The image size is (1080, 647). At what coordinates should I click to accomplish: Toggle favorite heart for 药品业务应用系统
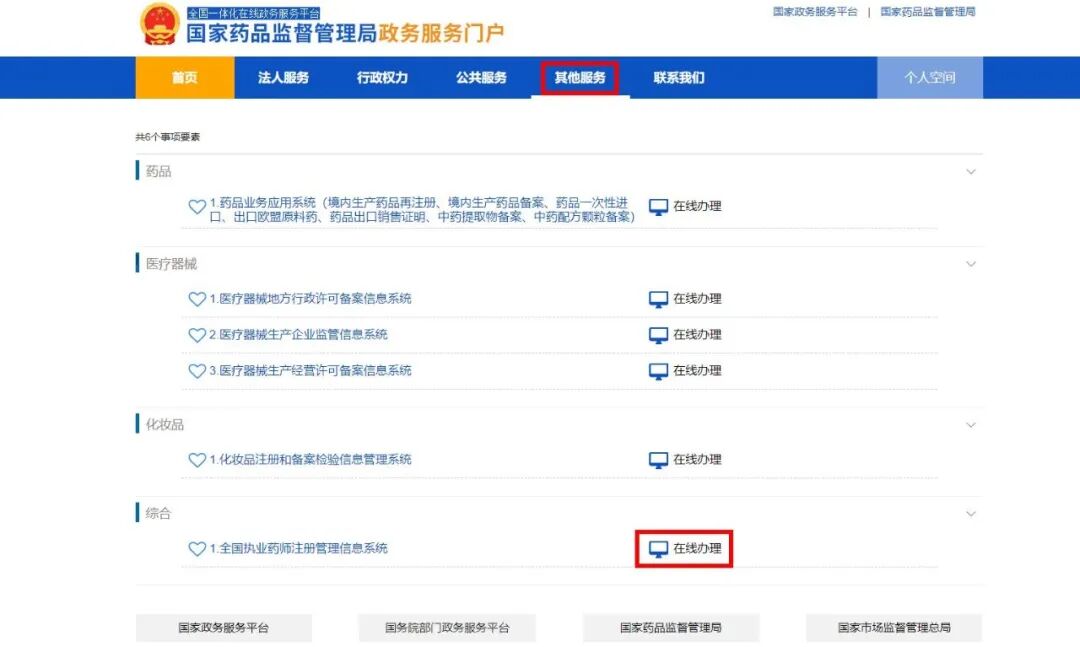198,206
